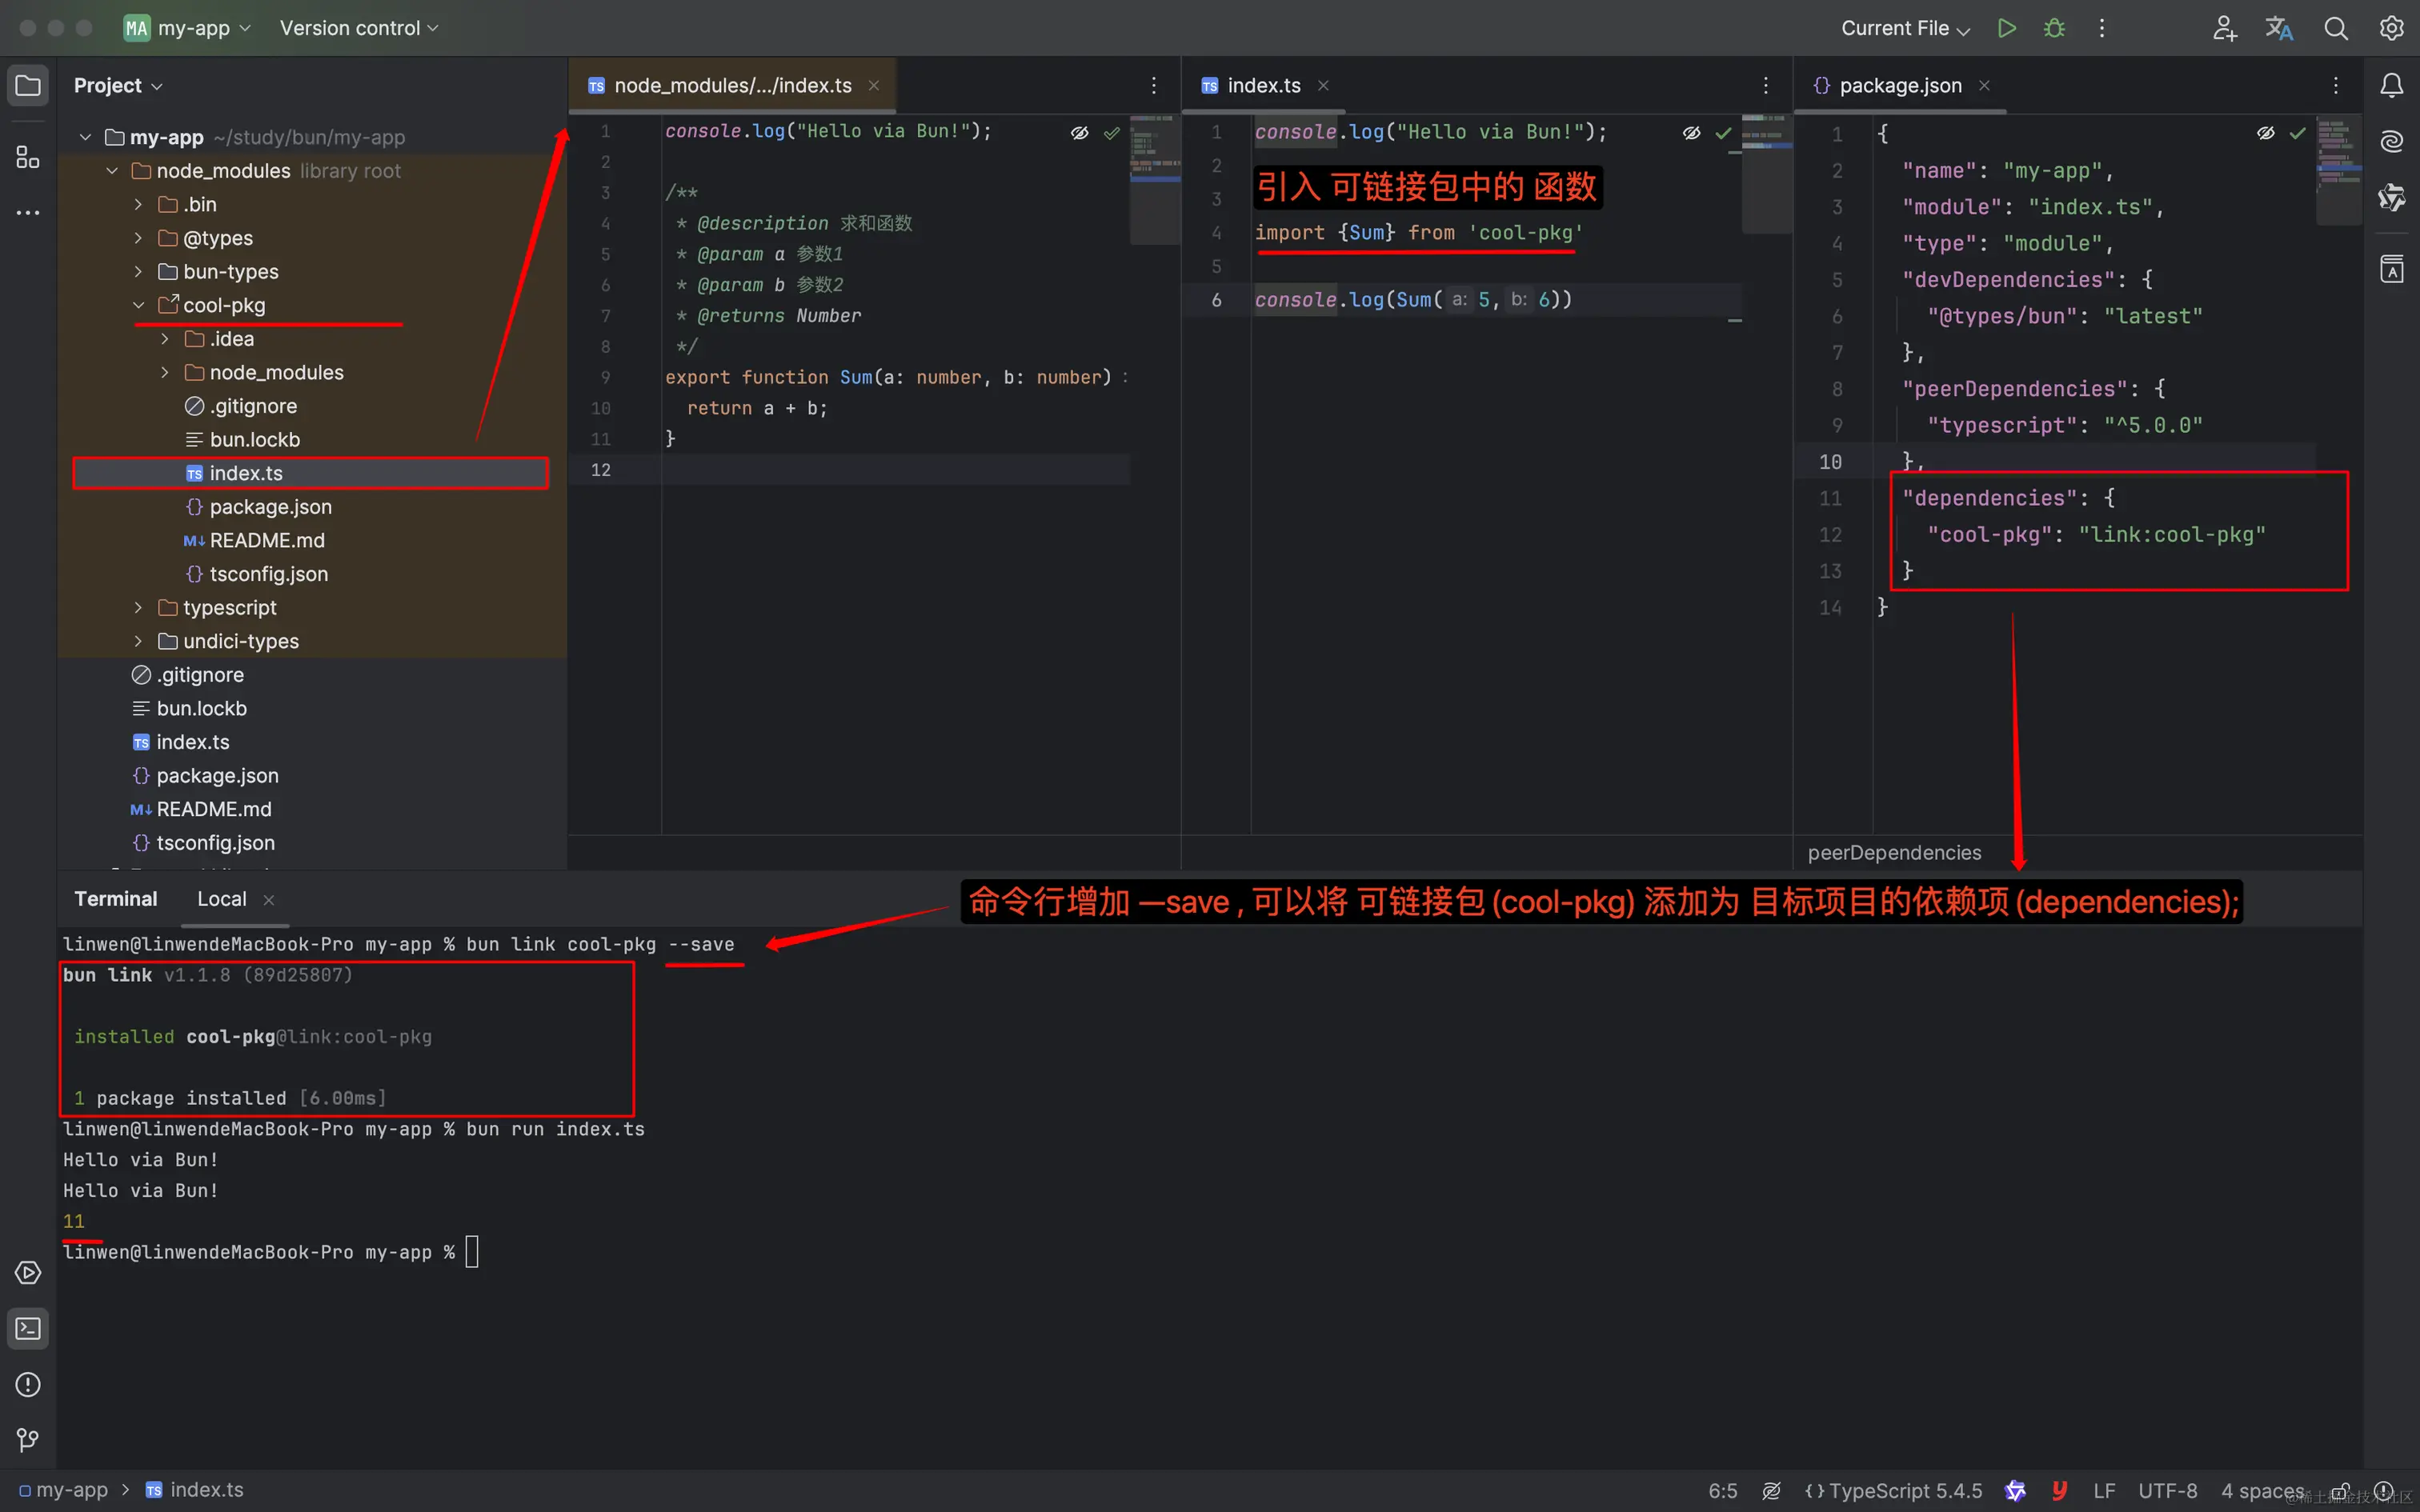The width and height of the screenshot is (2420, 1512).
Task: Collapse the my-app root folder
Action: tap(86, 137)
